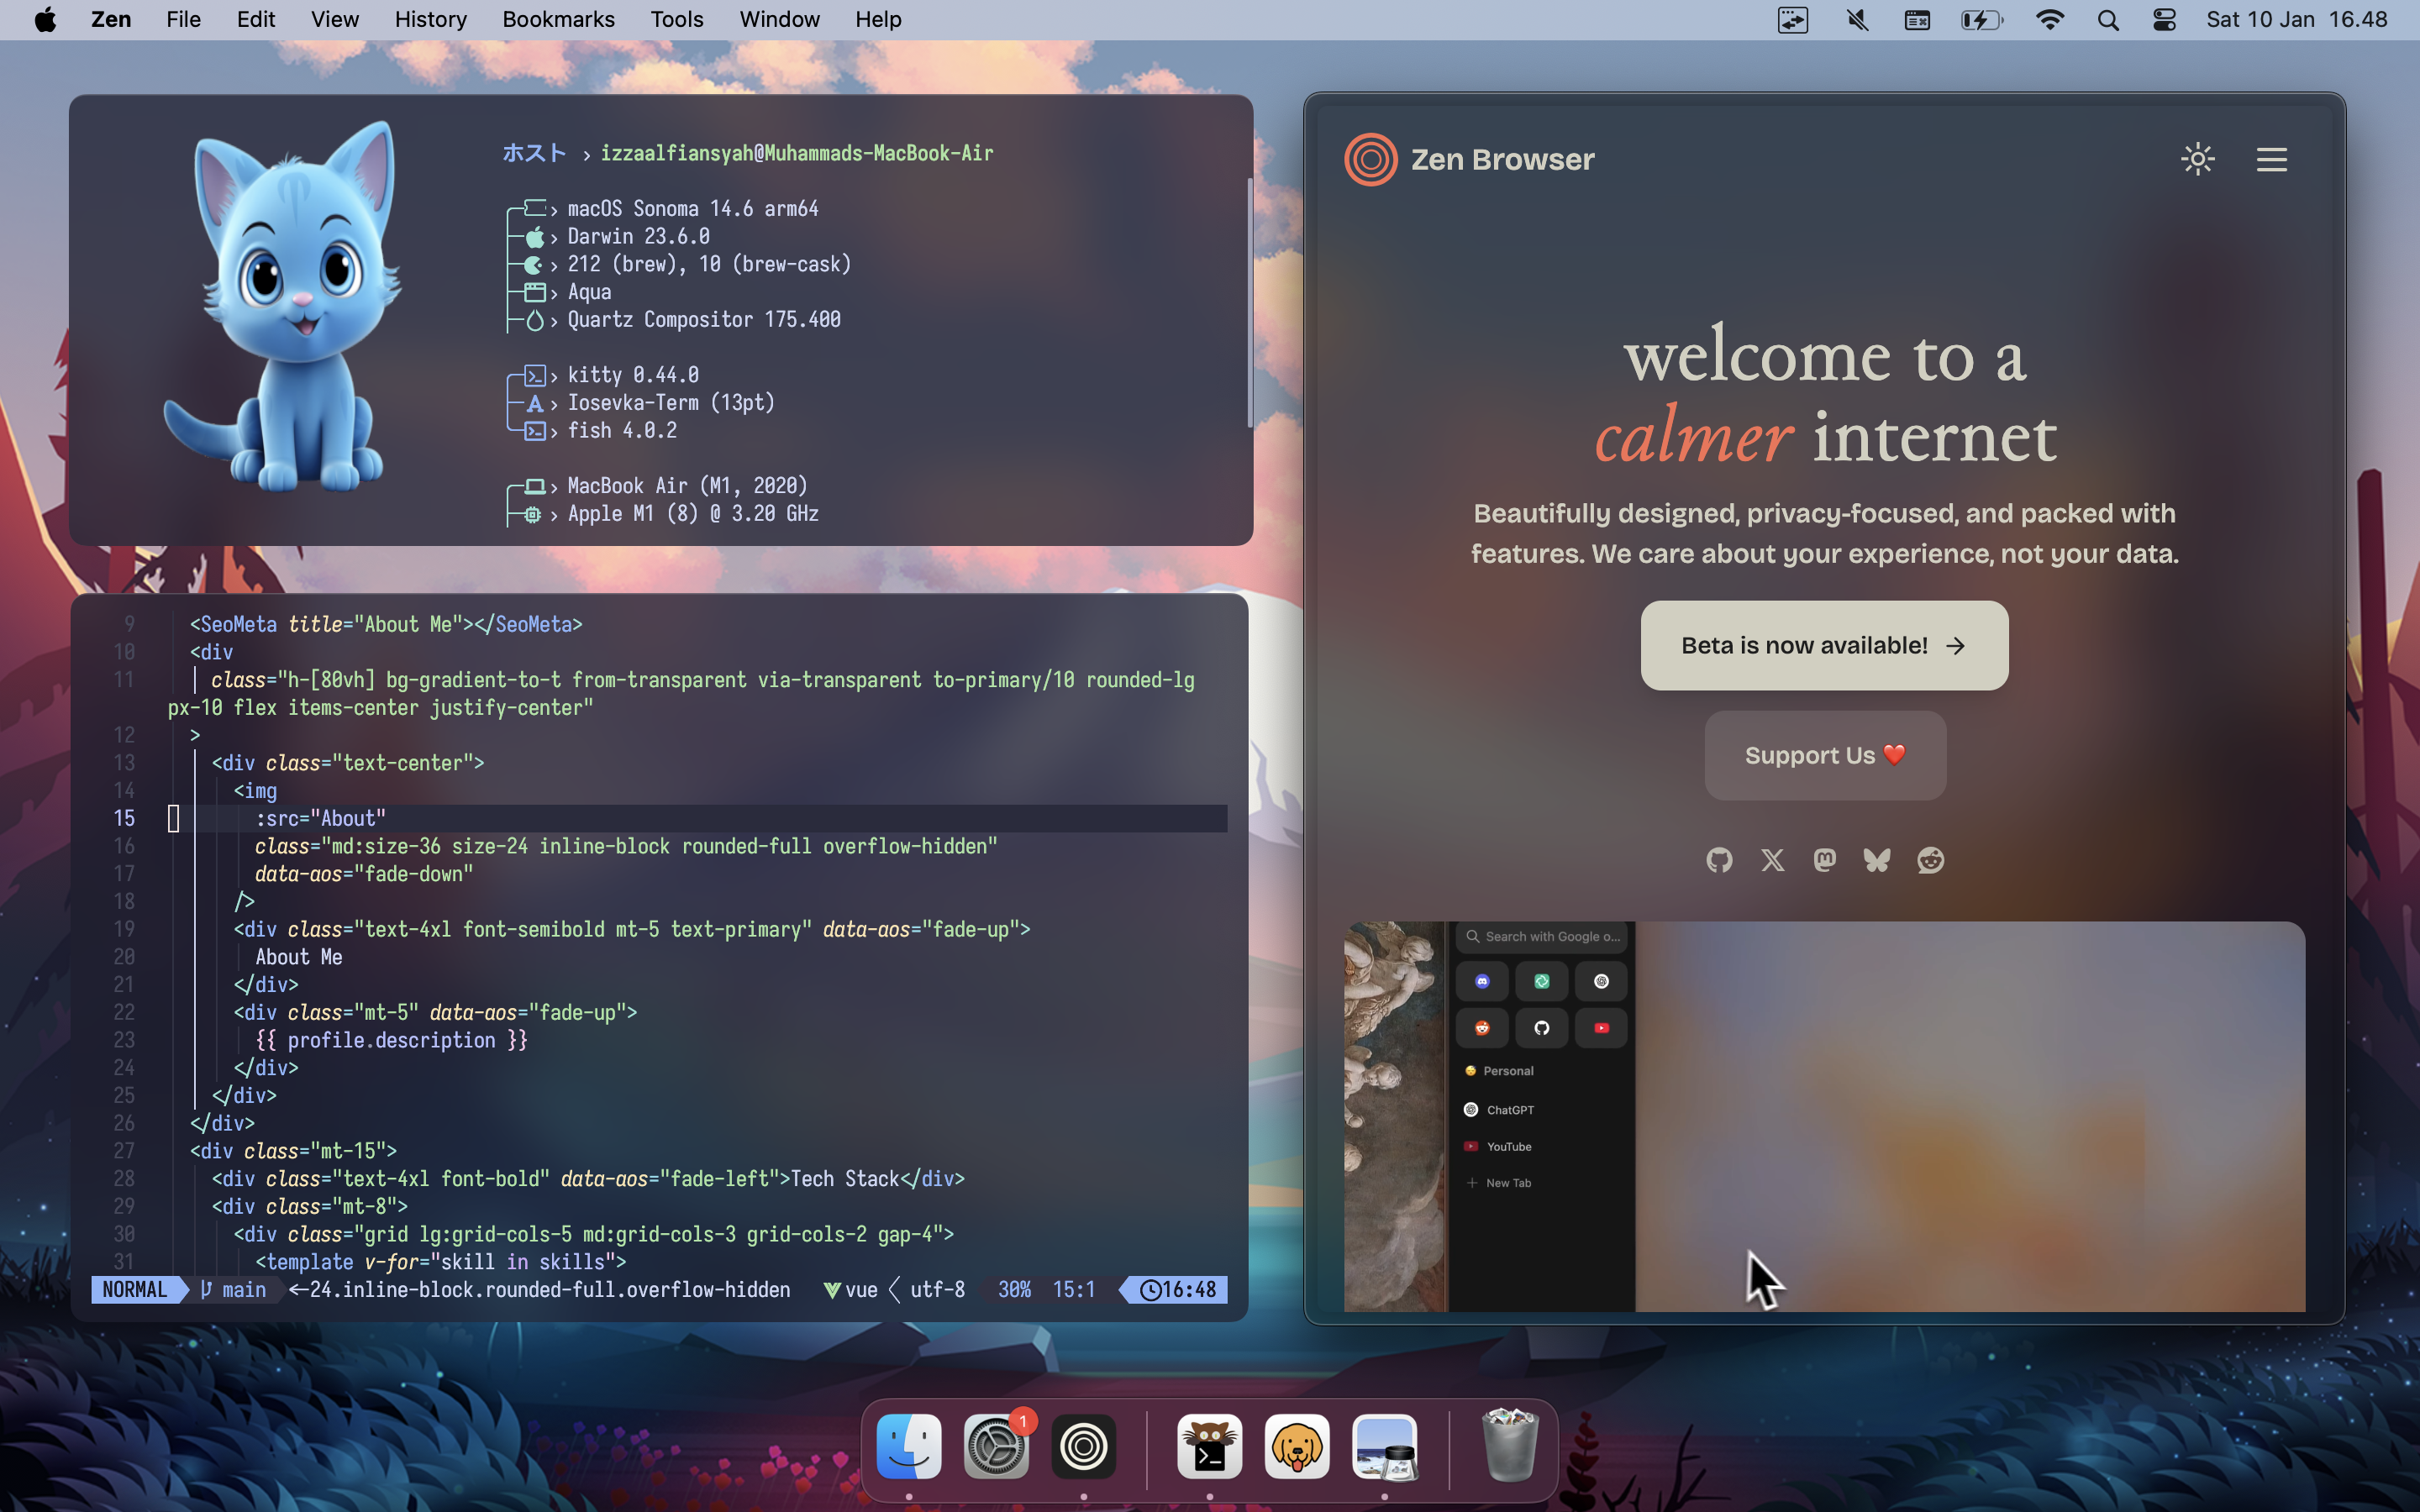Click the Mastodon social icon
This screenshot has height=1512, width=2420.
coord(1824,860)
